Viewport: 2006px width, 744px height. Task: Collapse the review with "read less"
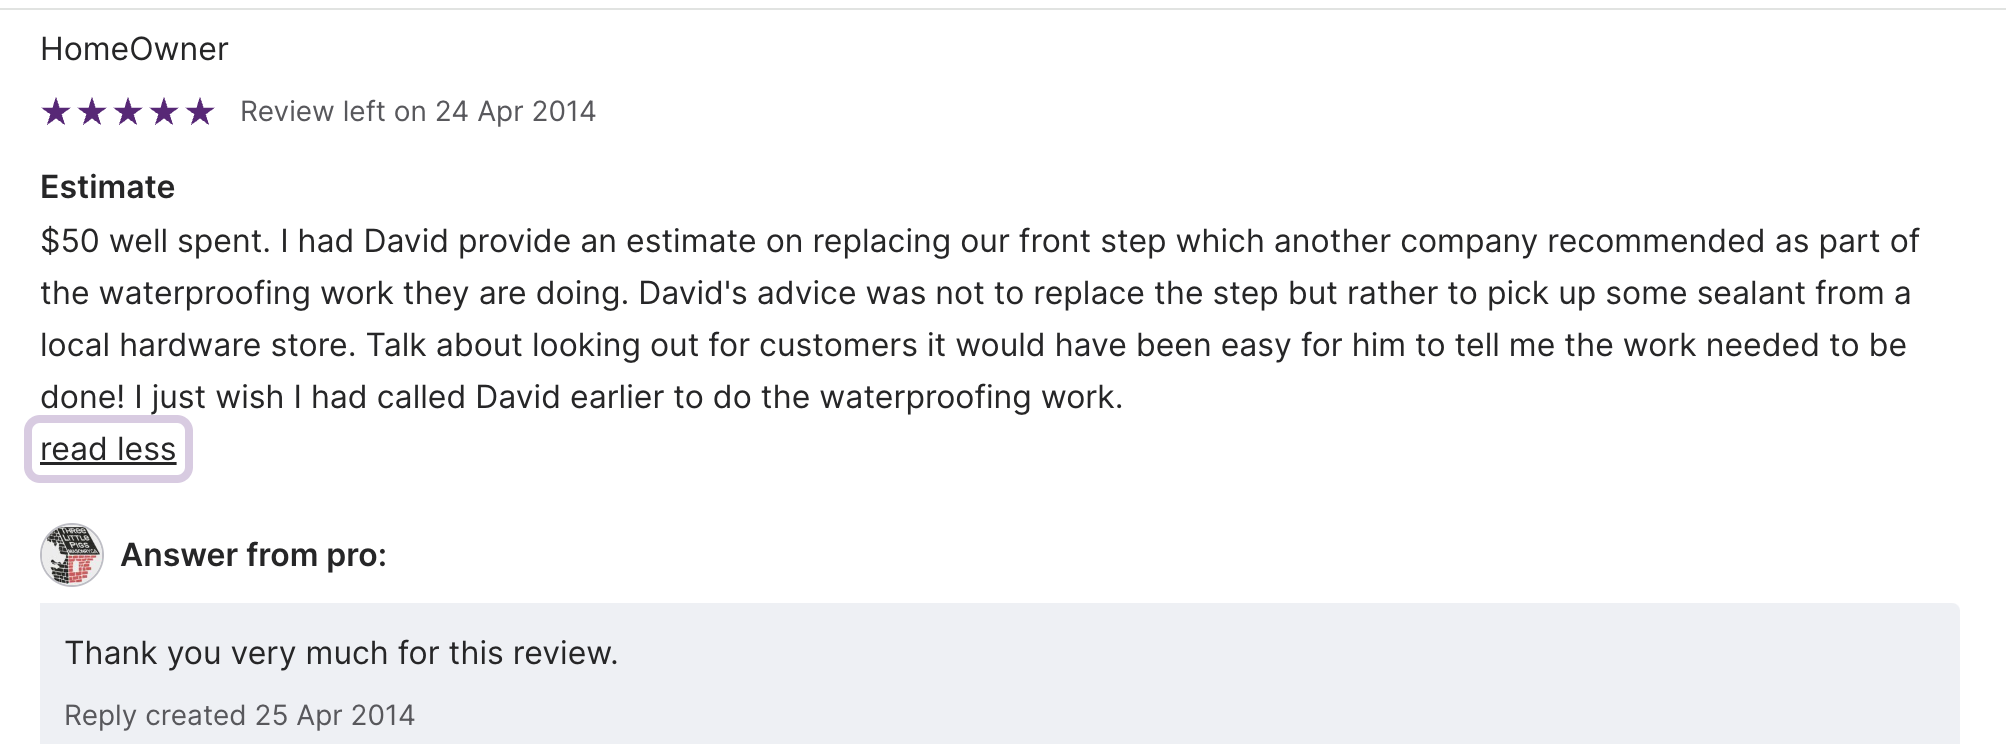tap(108, 450)
